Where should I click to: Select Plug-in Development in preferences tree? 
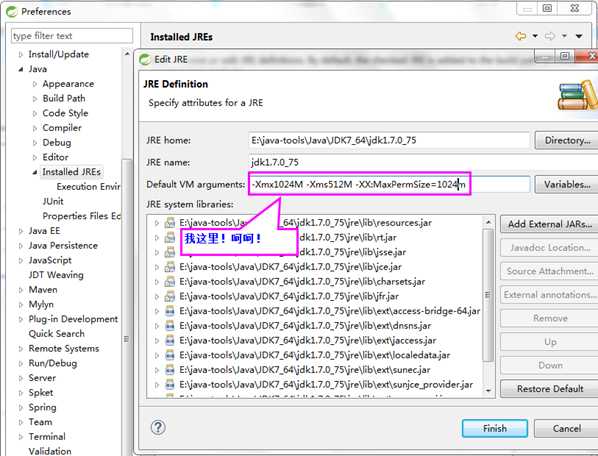coord(73,319)
